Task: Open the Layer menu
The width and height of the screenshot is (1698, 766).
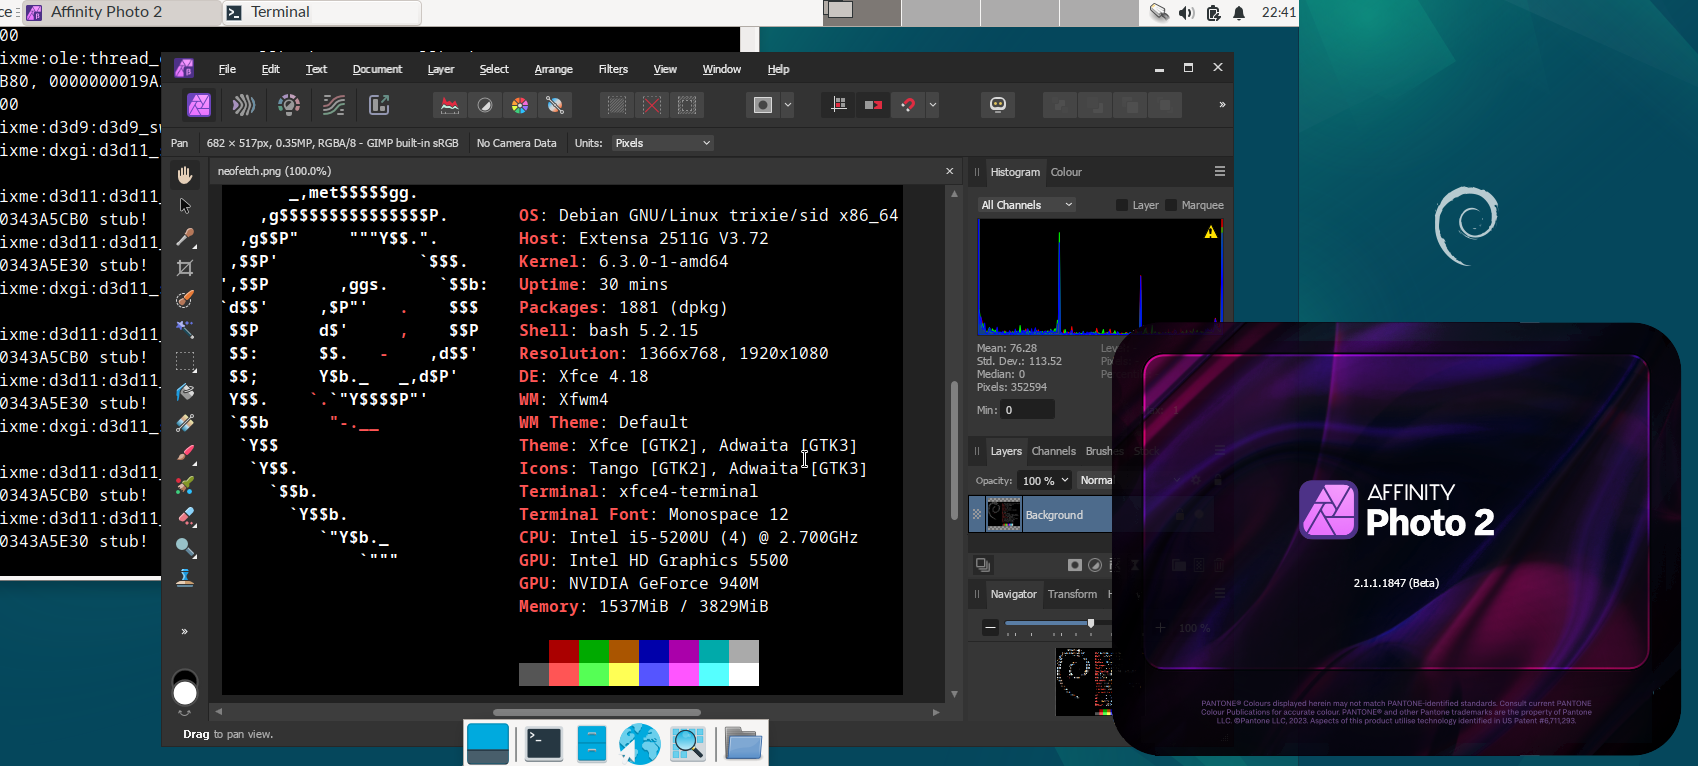Action: coord(441,69)
